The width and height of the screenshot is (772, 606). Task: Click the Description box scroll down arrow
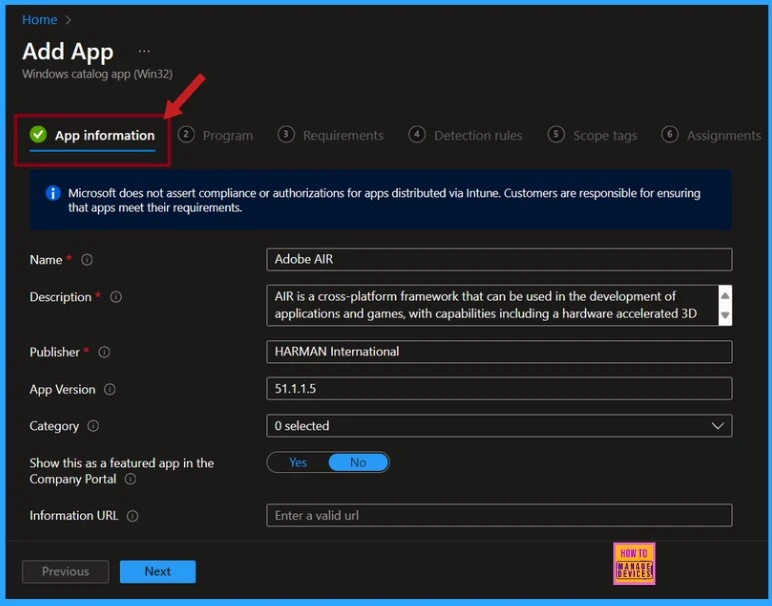(x=725, y=315)
